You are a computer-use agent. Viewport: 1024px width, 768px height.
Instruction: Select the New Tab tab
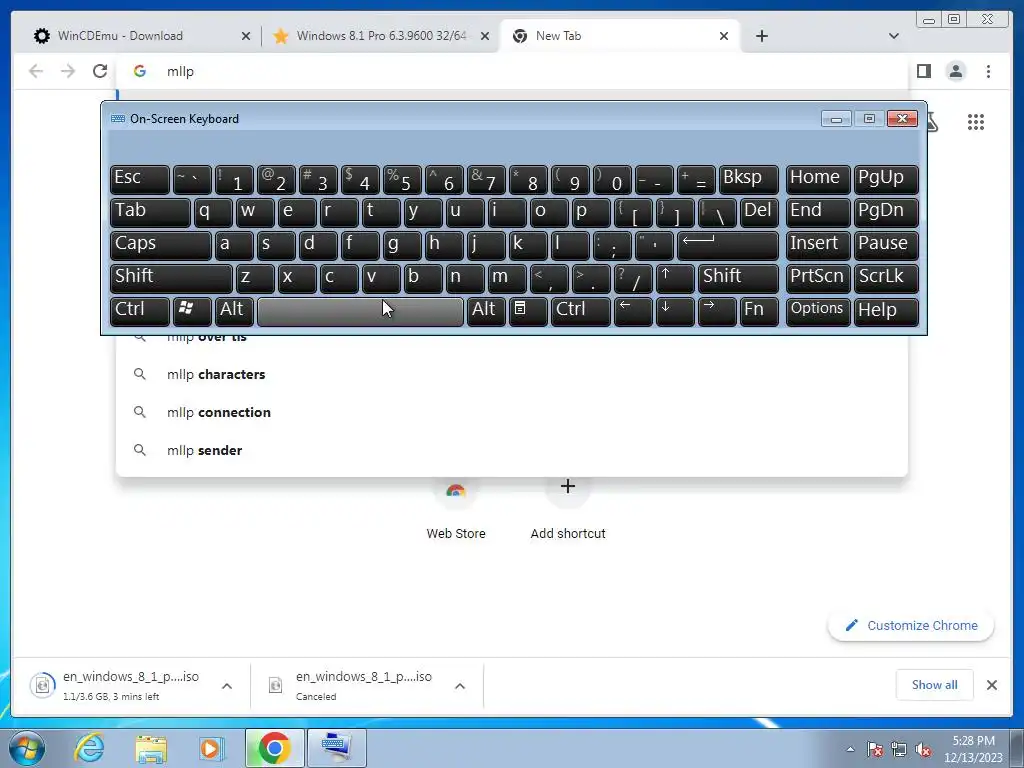620,36
